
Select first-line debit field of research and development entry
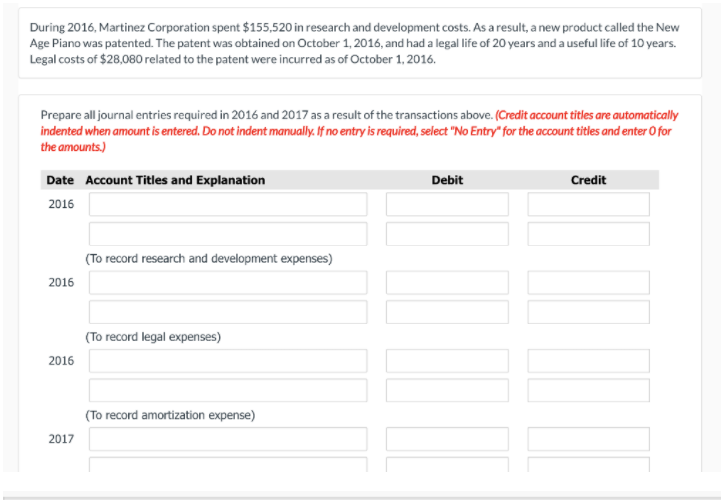pos(447,204)
